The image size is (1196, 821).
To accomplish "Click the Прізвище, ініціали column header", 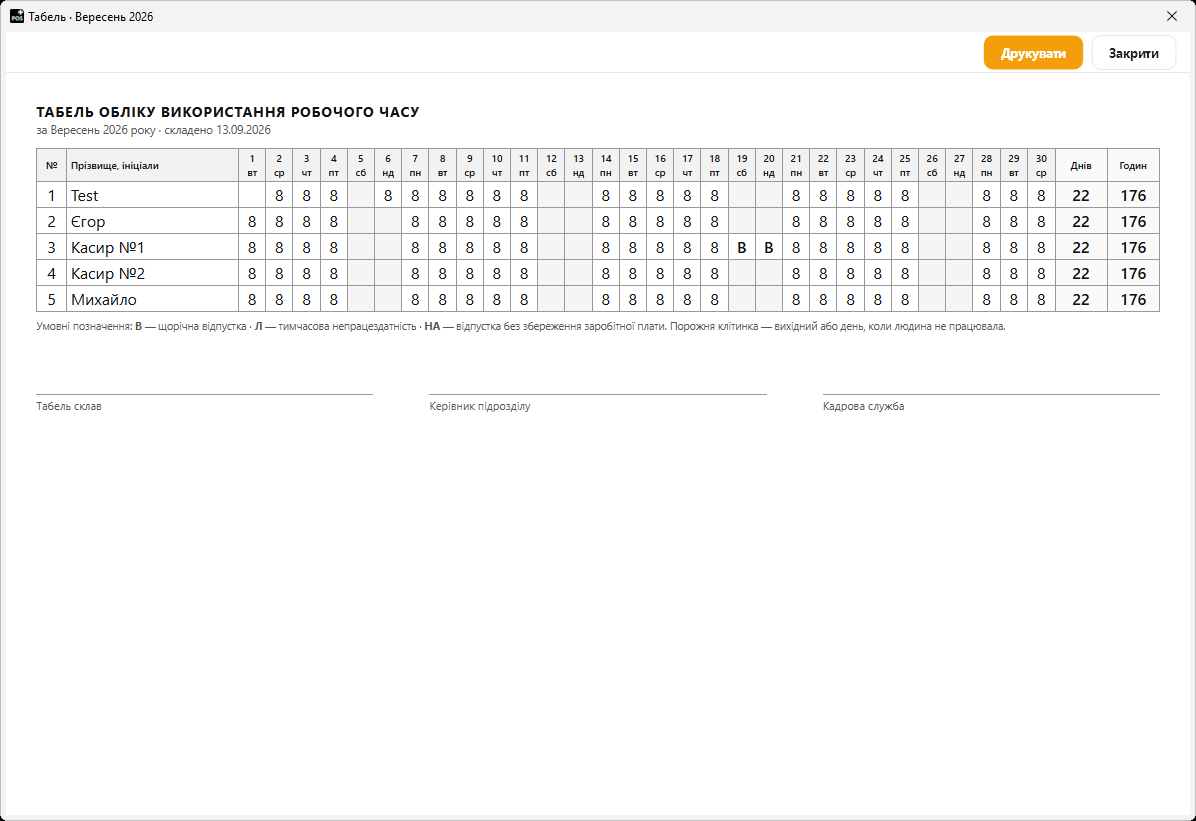I will point(153,166).
